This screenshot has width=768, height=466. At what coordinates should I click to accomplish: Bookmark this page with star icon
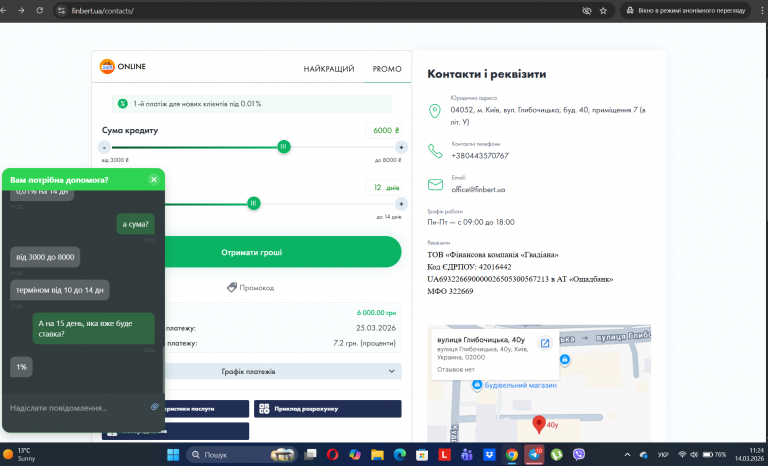tap(603, 10)
